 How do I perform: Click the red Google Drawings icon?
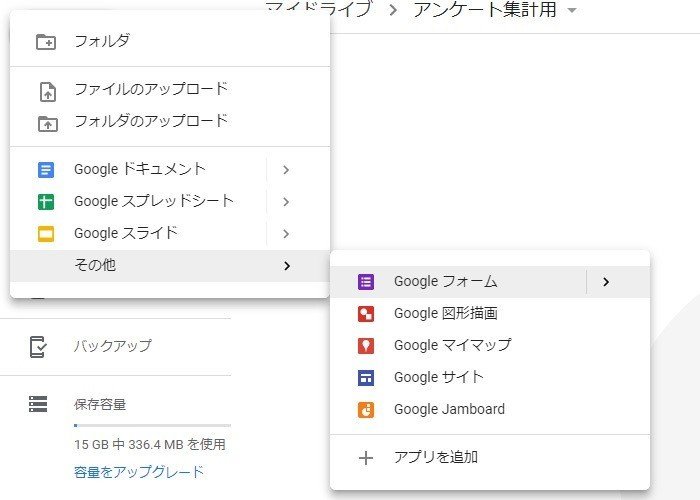(x=366, y=314)
